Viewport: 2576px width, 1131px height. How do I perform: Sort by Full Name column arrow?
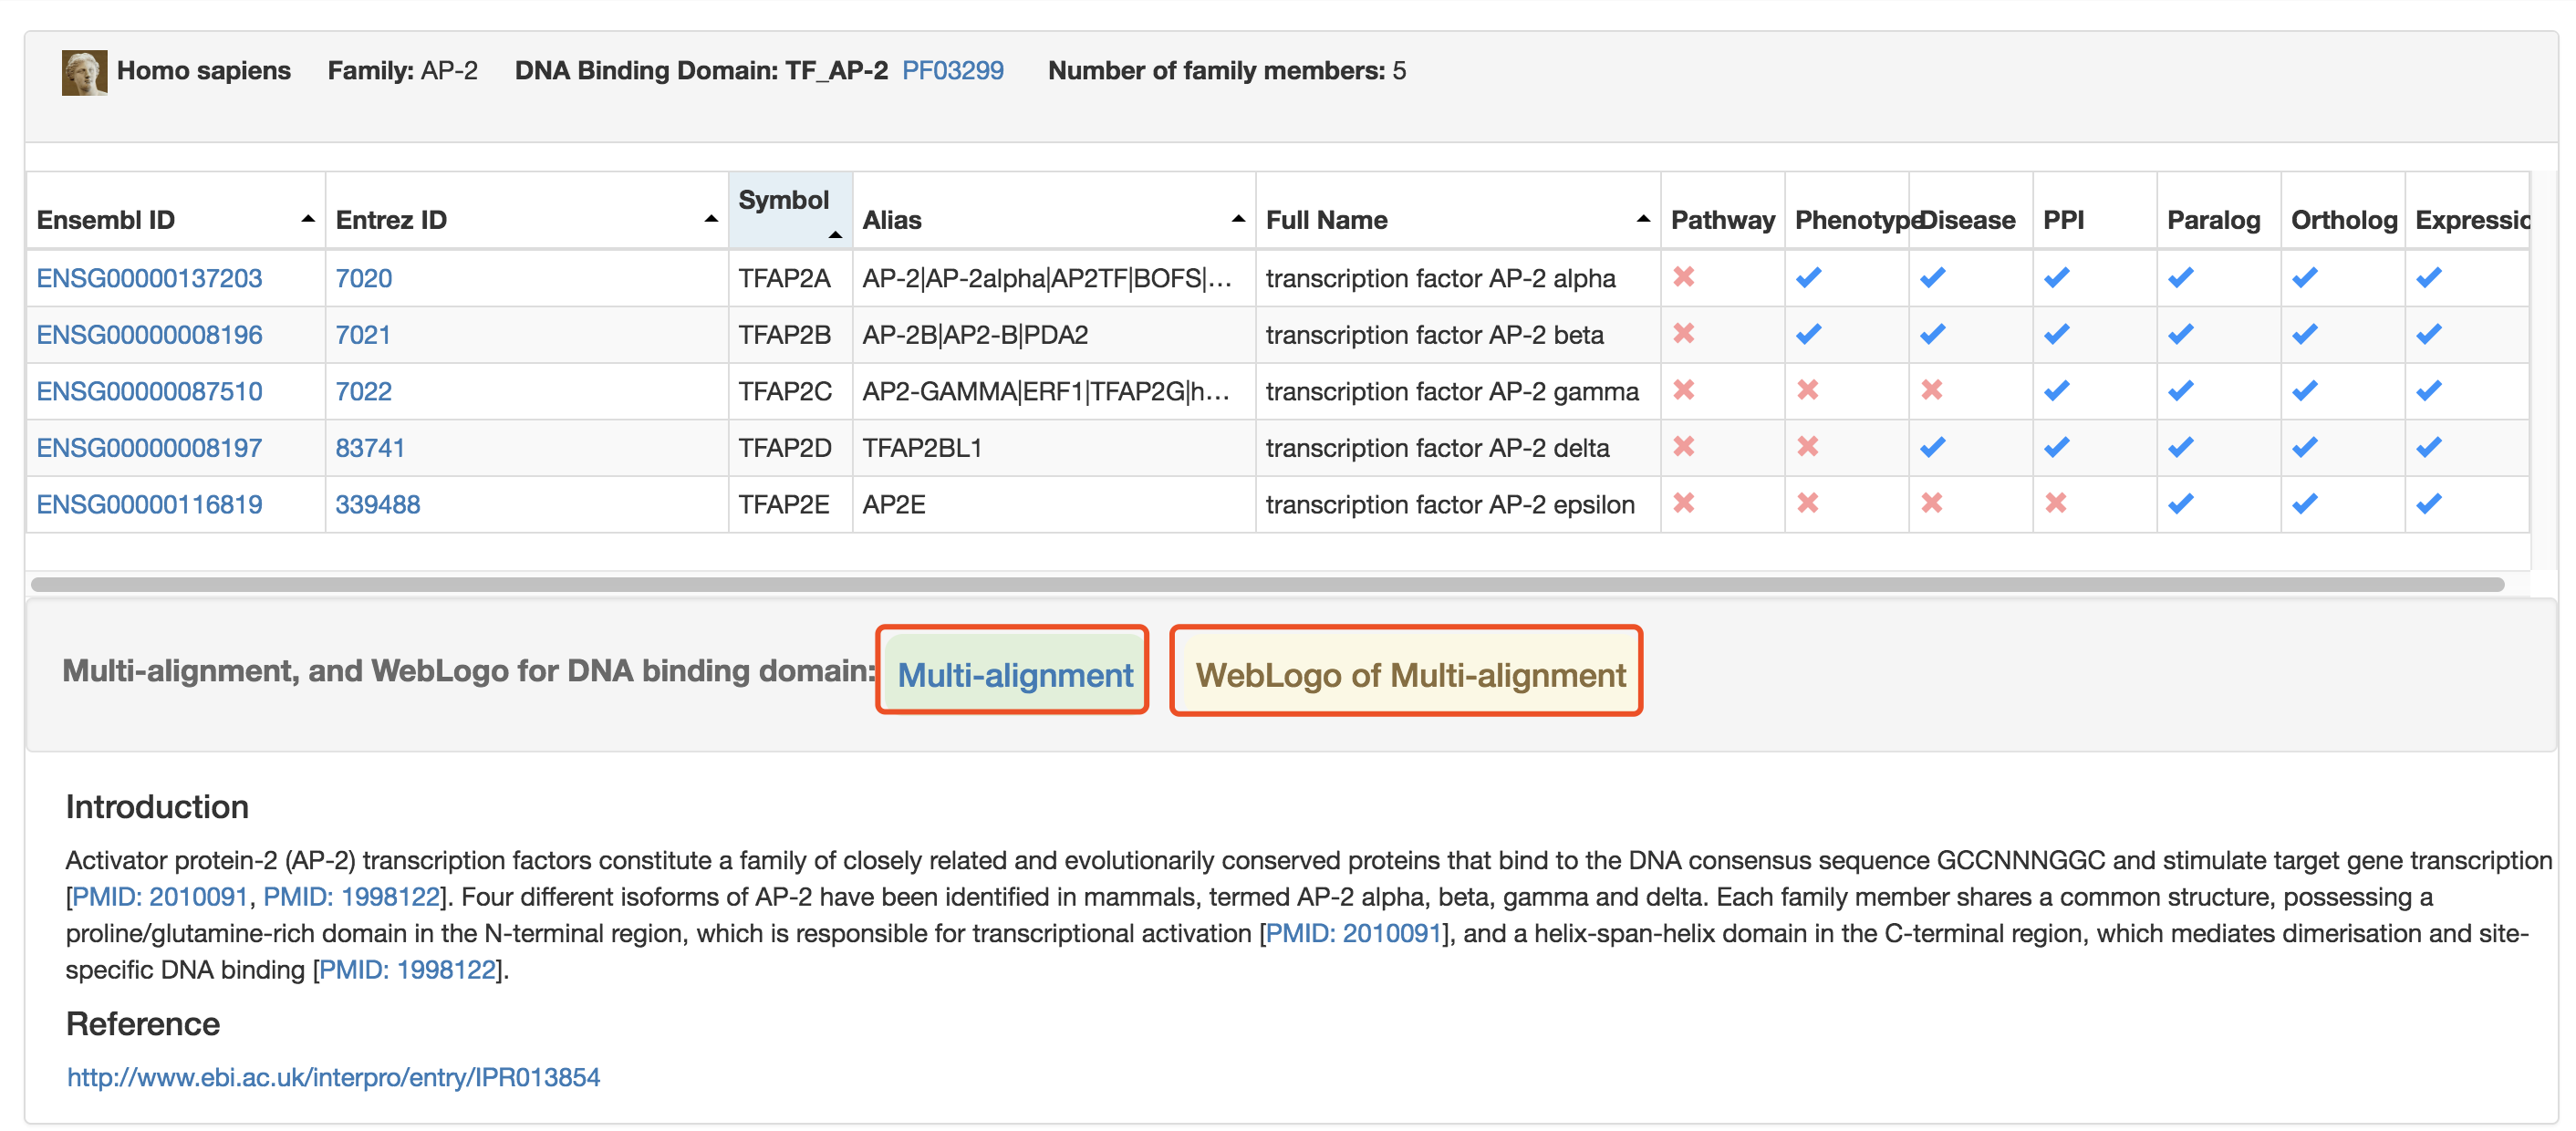(x=1643, y=219)
